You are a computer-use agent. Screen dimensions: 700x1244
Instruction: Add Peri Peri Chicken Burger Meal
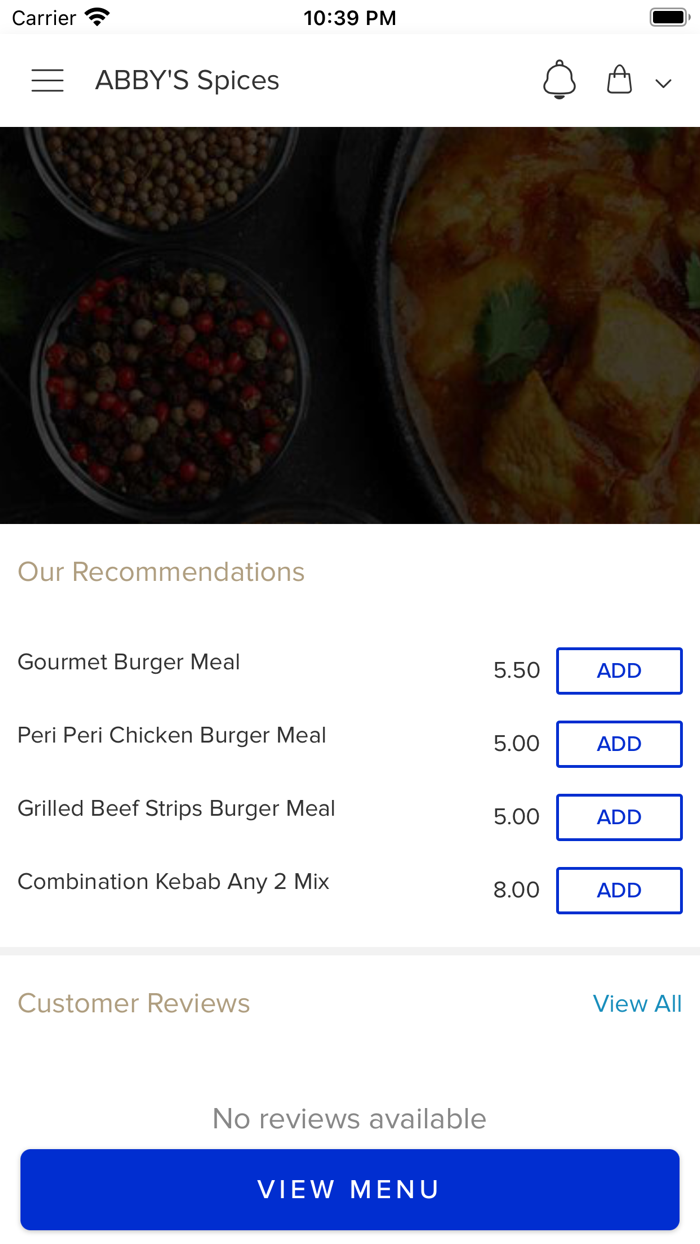[x=619, y=744]
